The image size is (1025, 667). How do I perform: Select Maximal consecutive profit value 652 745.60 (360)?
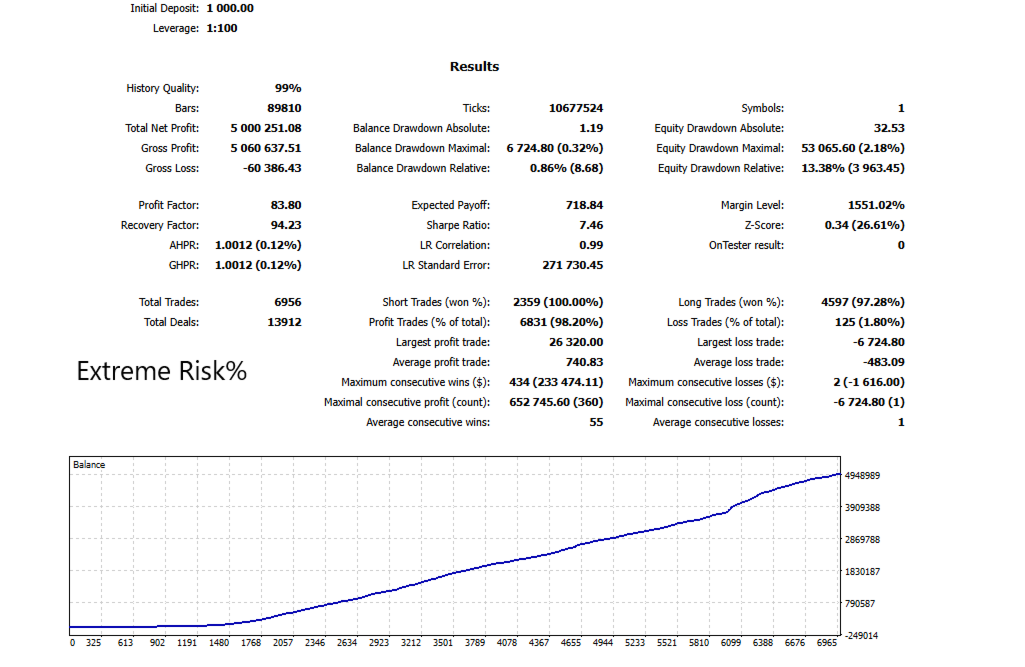pyautogui.click(x=556, y=402)
